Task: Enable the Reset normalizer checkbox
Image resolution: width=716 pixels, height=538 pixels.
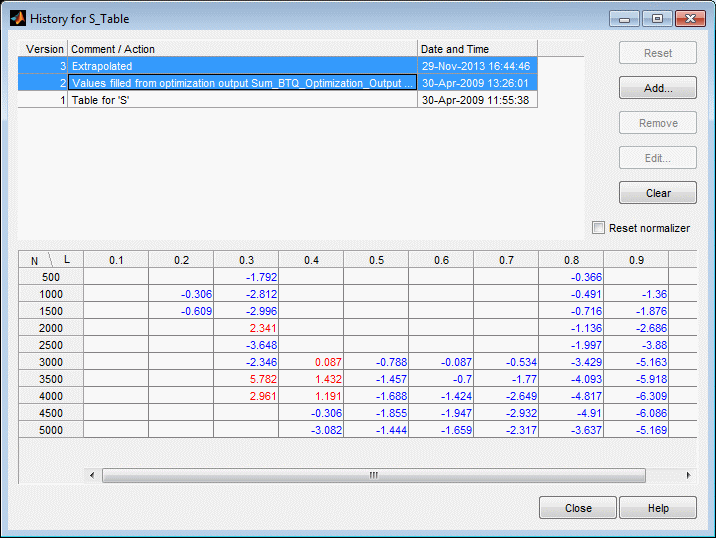Action: coord(598,227)
